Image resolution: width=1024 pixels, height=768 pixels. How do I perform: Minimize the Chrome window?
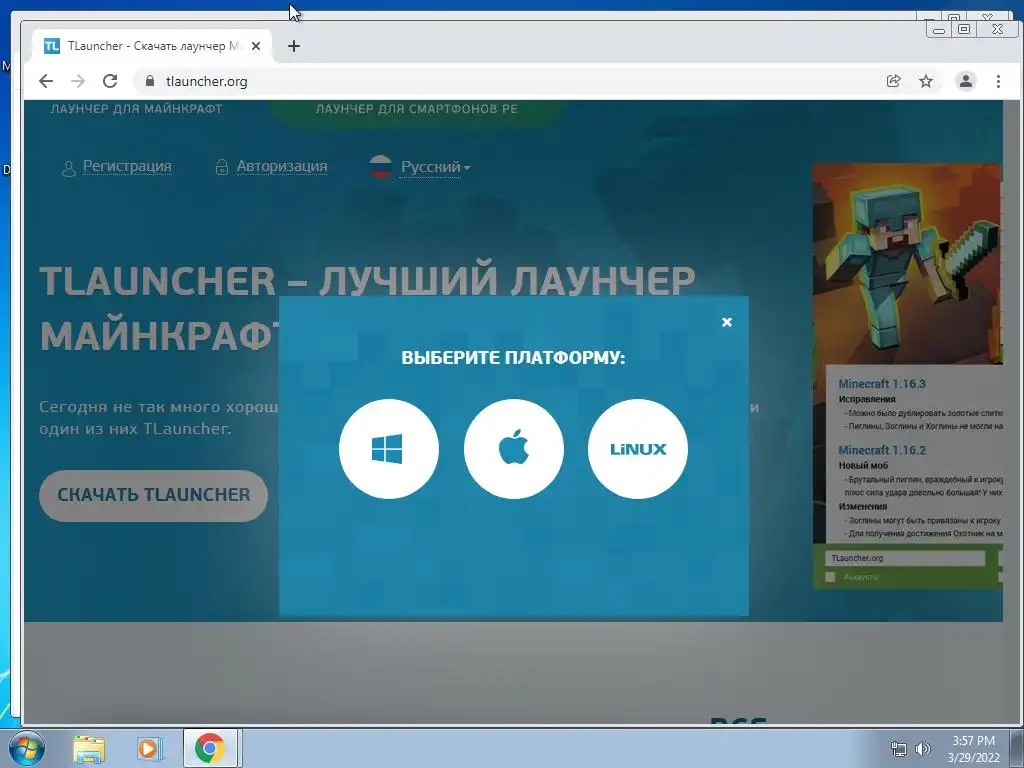[x=939, y=29]
